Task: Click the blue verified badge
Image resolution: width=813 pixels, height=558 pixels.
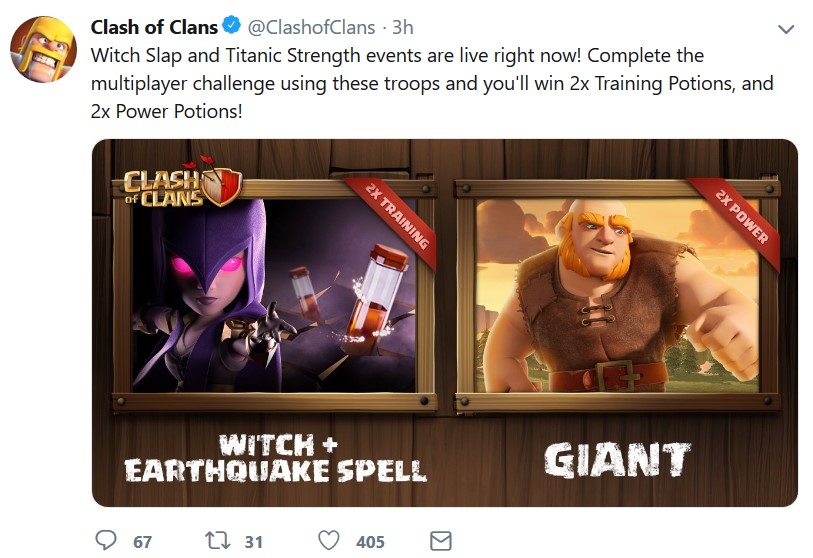Action: 232,25
